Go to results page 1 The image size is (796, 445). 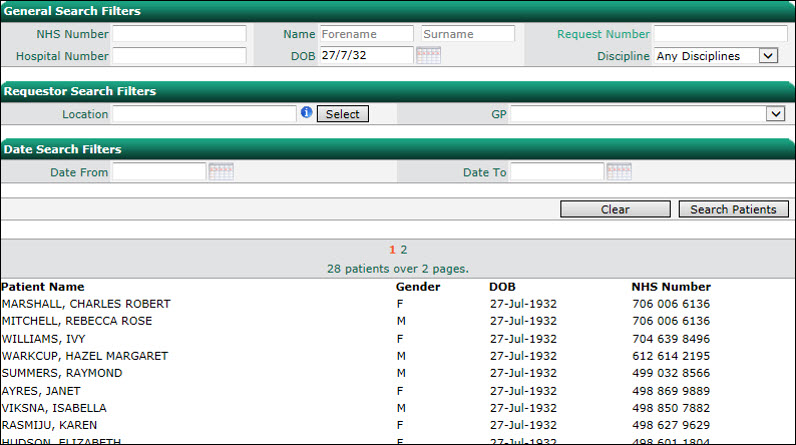click(392, 249)
